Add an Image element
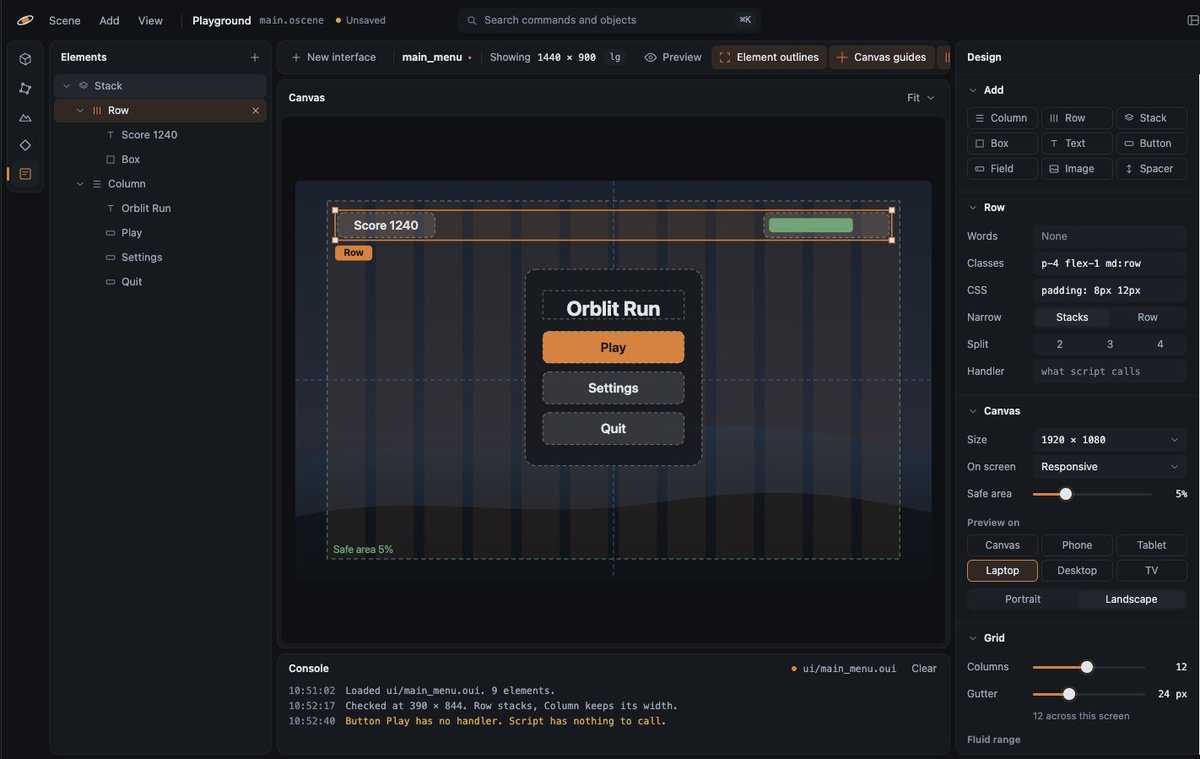The width and height of the screenshot is (1200, 759). click(1076, 169)
